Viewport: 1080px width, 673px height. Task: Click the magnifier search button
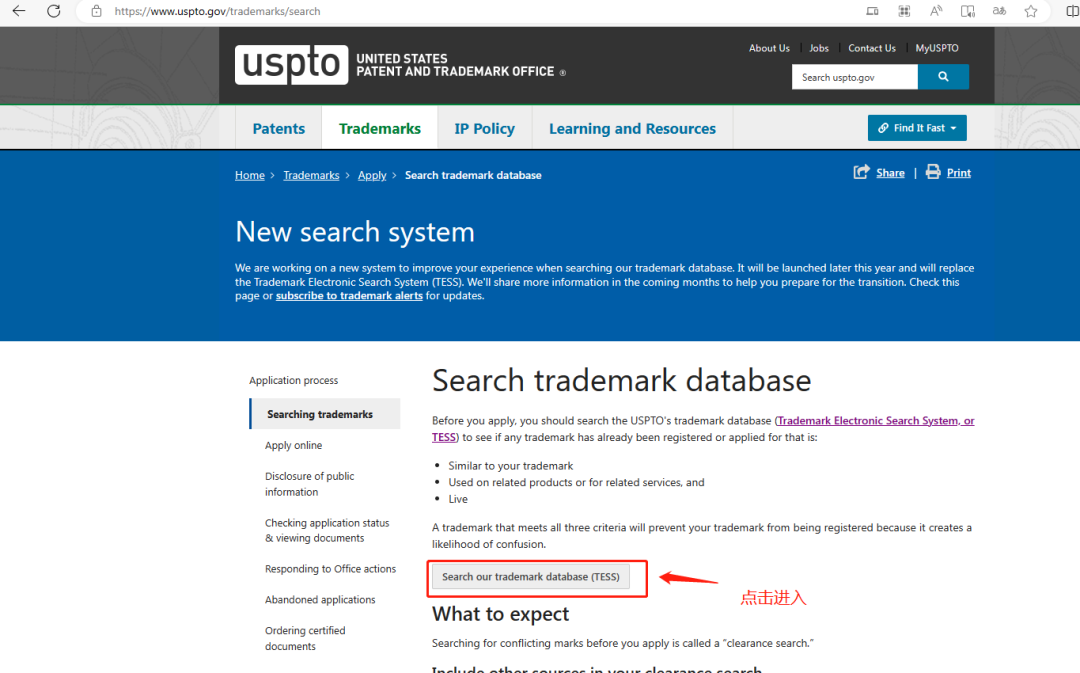[x=943, y=77]
